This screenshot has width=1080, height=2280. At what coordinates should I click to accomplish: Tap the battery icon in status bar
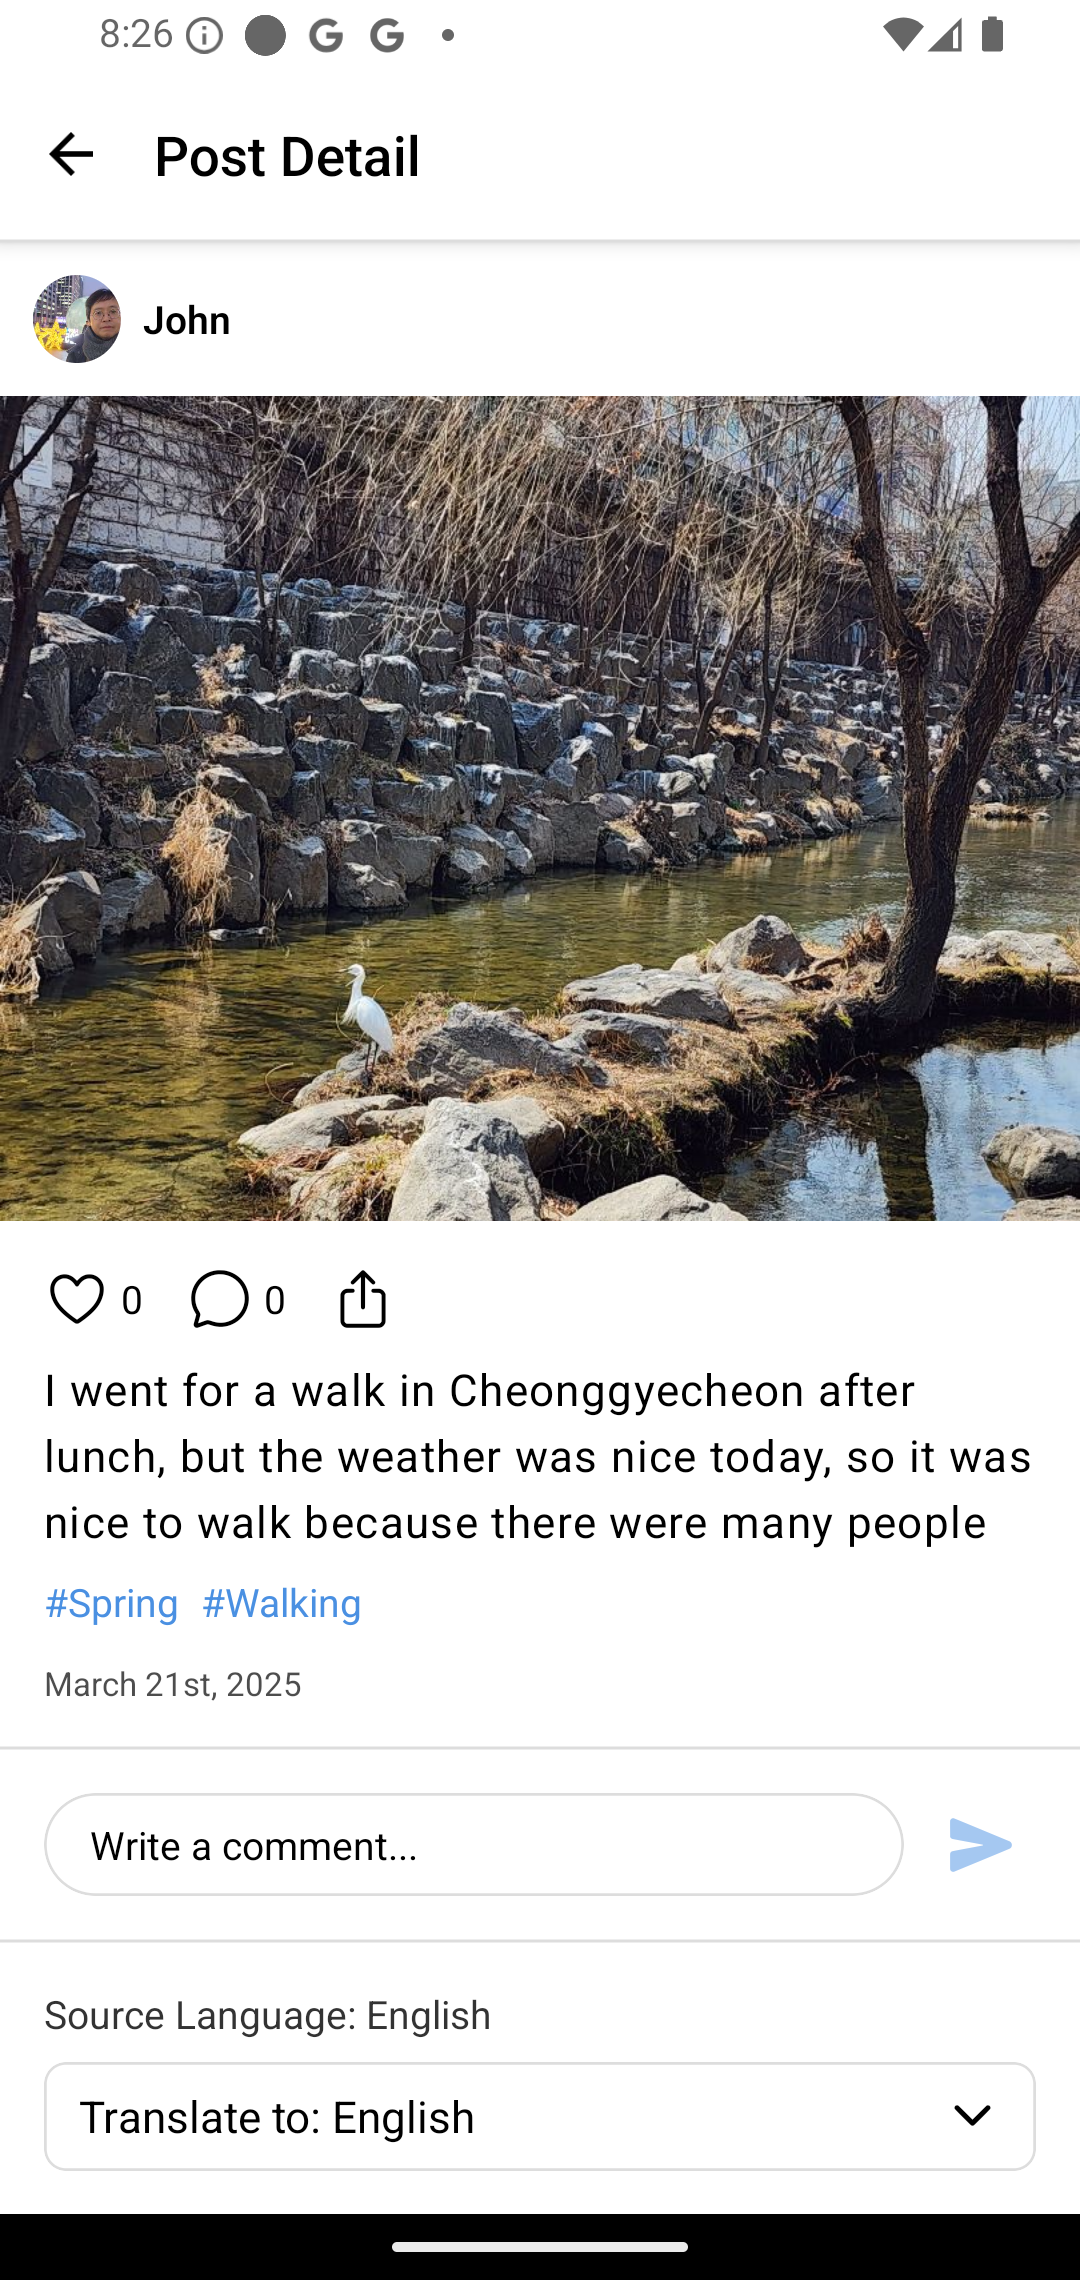[993, 36]
